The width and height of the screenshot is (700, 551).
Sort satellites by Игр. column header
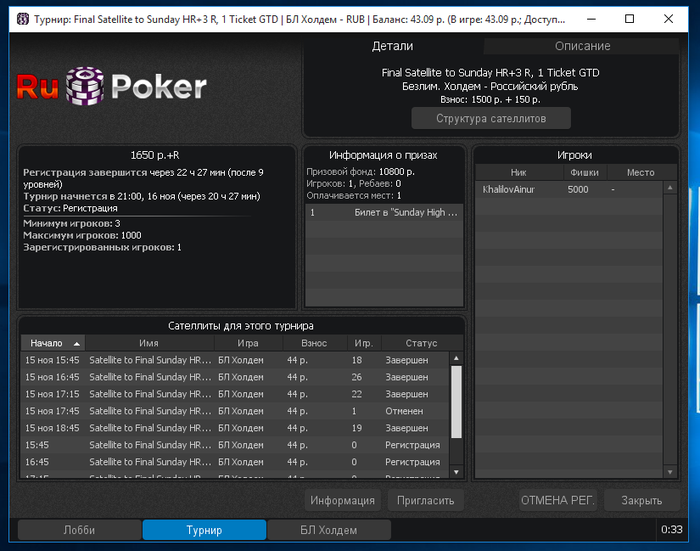point(364,343)
